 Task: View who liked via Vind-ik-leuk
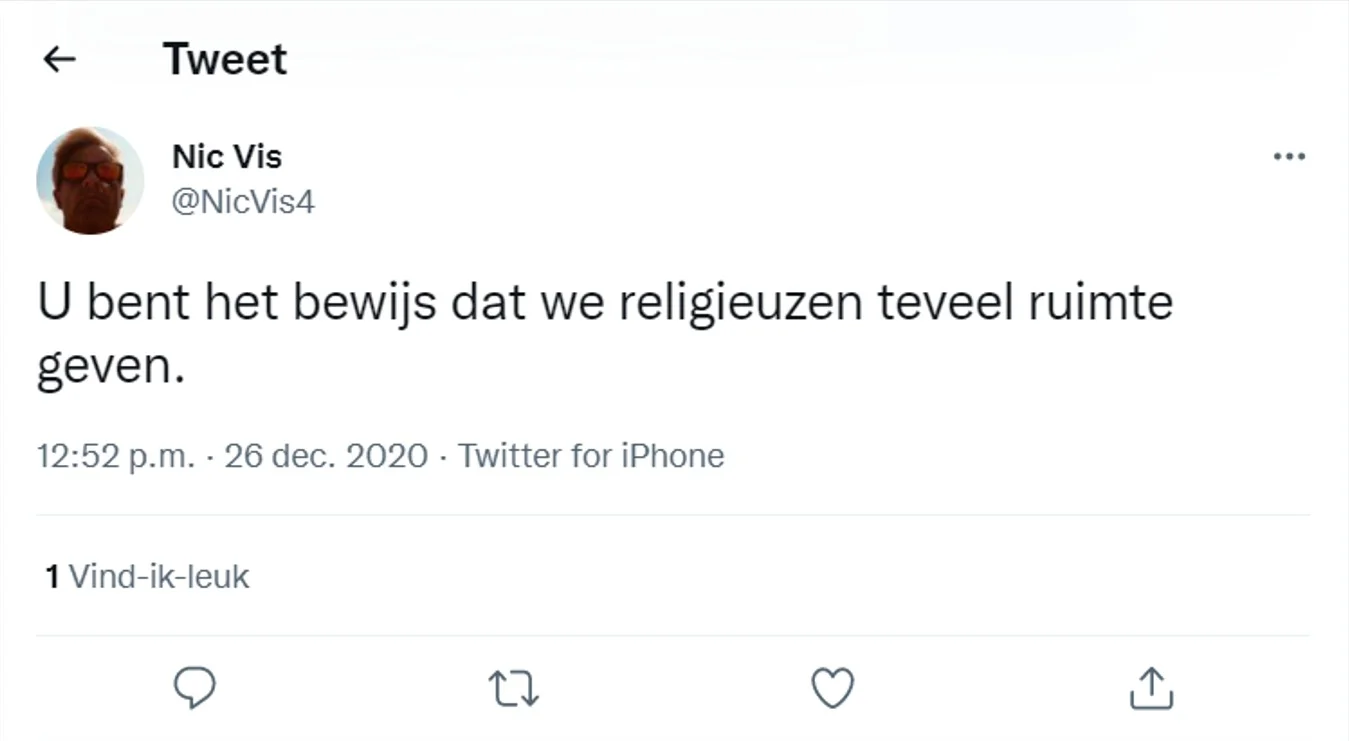[158, 577]
